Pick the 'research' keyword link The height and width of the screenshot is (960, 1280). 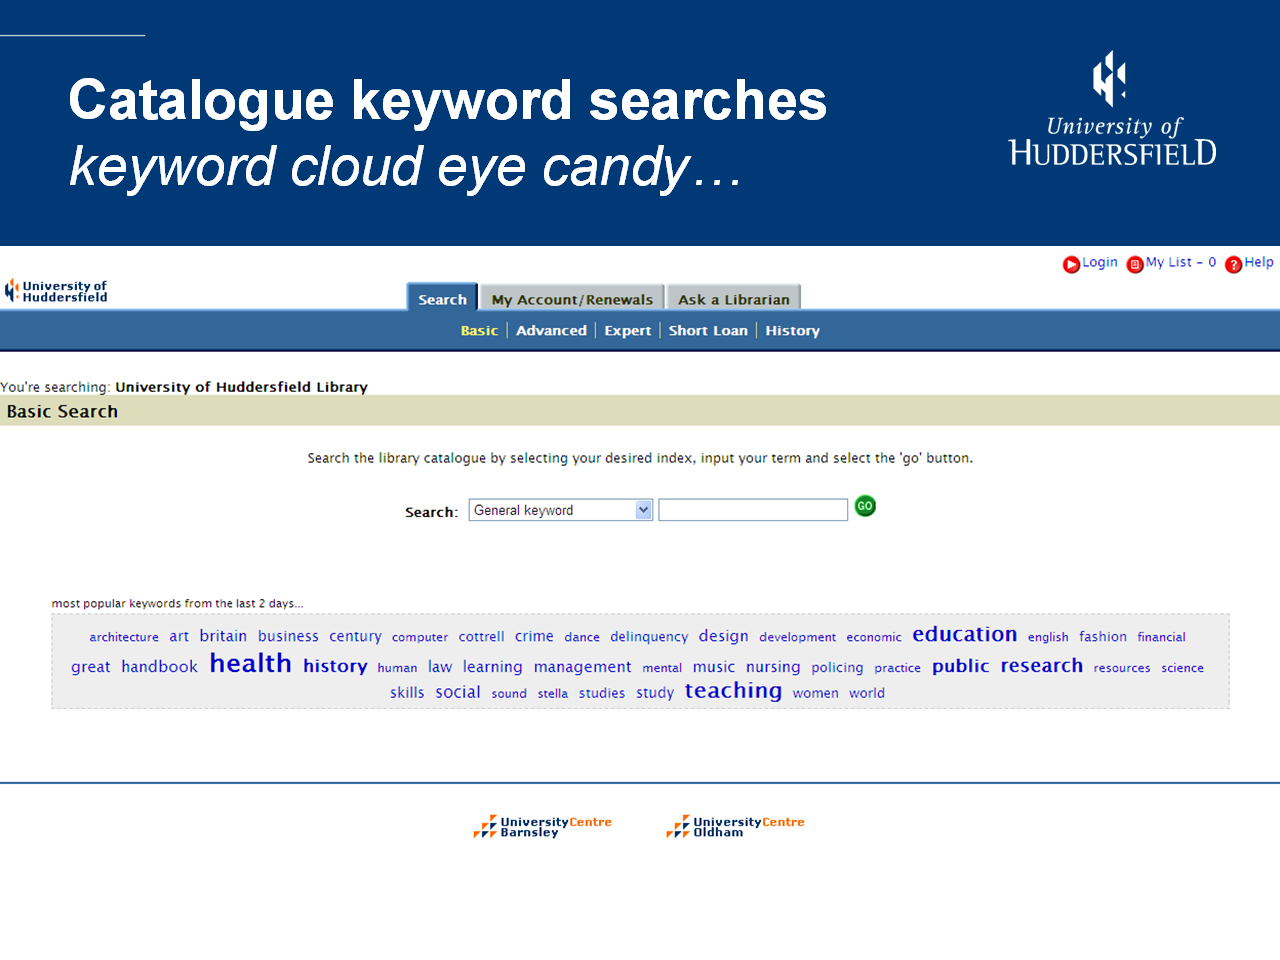pos(1041,666)
